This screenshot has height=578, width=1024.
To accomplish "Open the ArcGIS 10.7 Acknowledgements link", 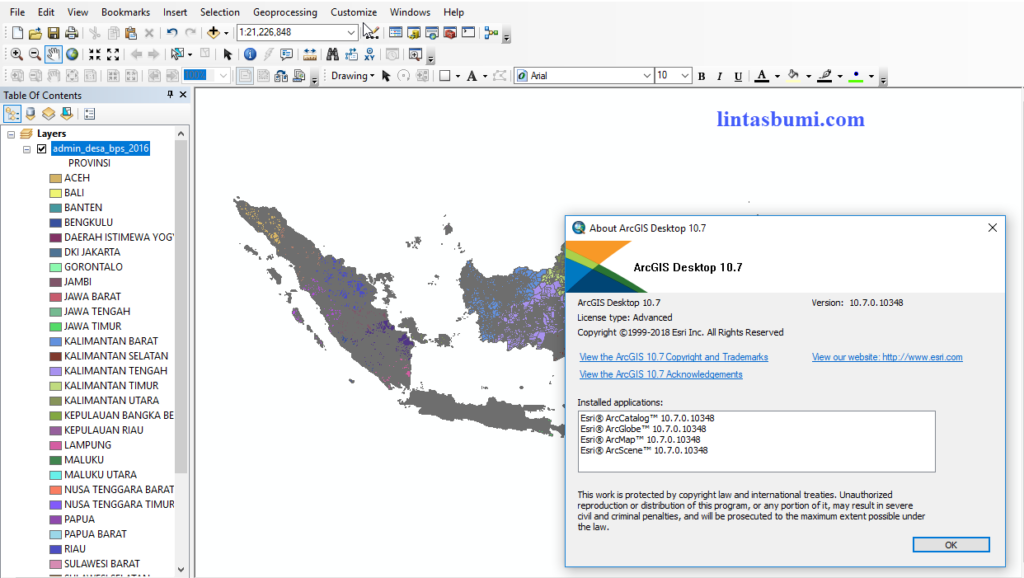I will tap(661, 374).
